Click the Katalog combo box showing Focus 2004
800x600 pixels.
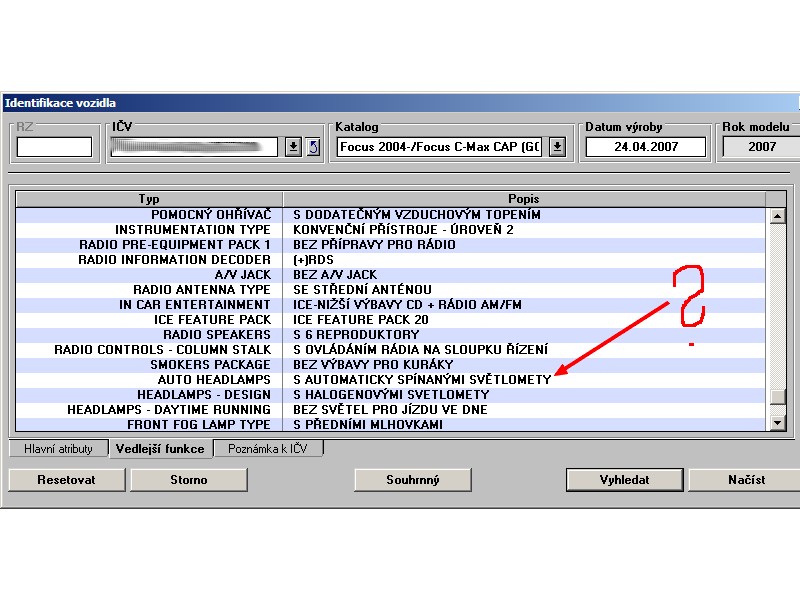pos(440,147)
